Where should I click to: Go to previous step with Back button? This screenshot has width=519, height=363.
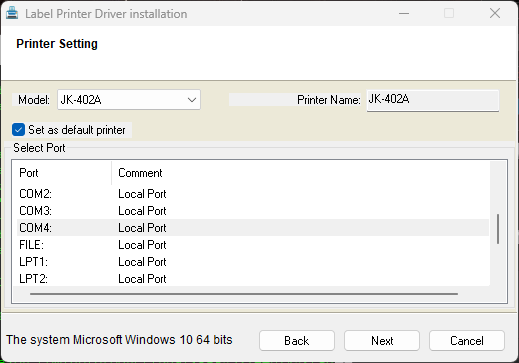pyautogui.click(x=297, y=341)
